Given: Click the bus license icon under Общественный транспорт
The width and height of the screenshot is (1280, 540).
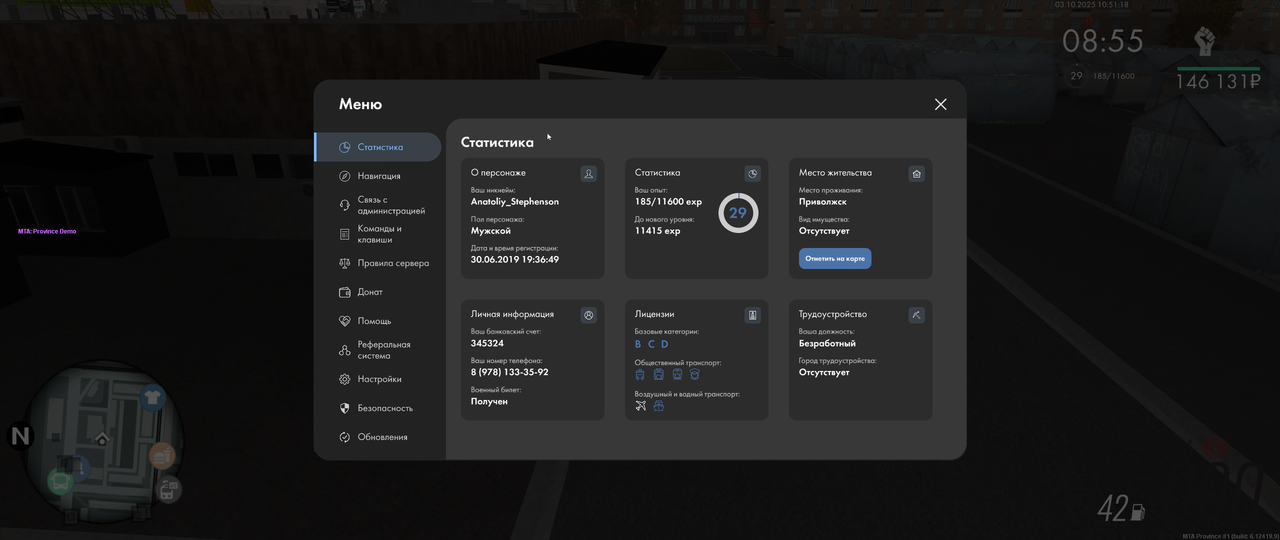Looking at the screenshot, I should click(640, 375).
